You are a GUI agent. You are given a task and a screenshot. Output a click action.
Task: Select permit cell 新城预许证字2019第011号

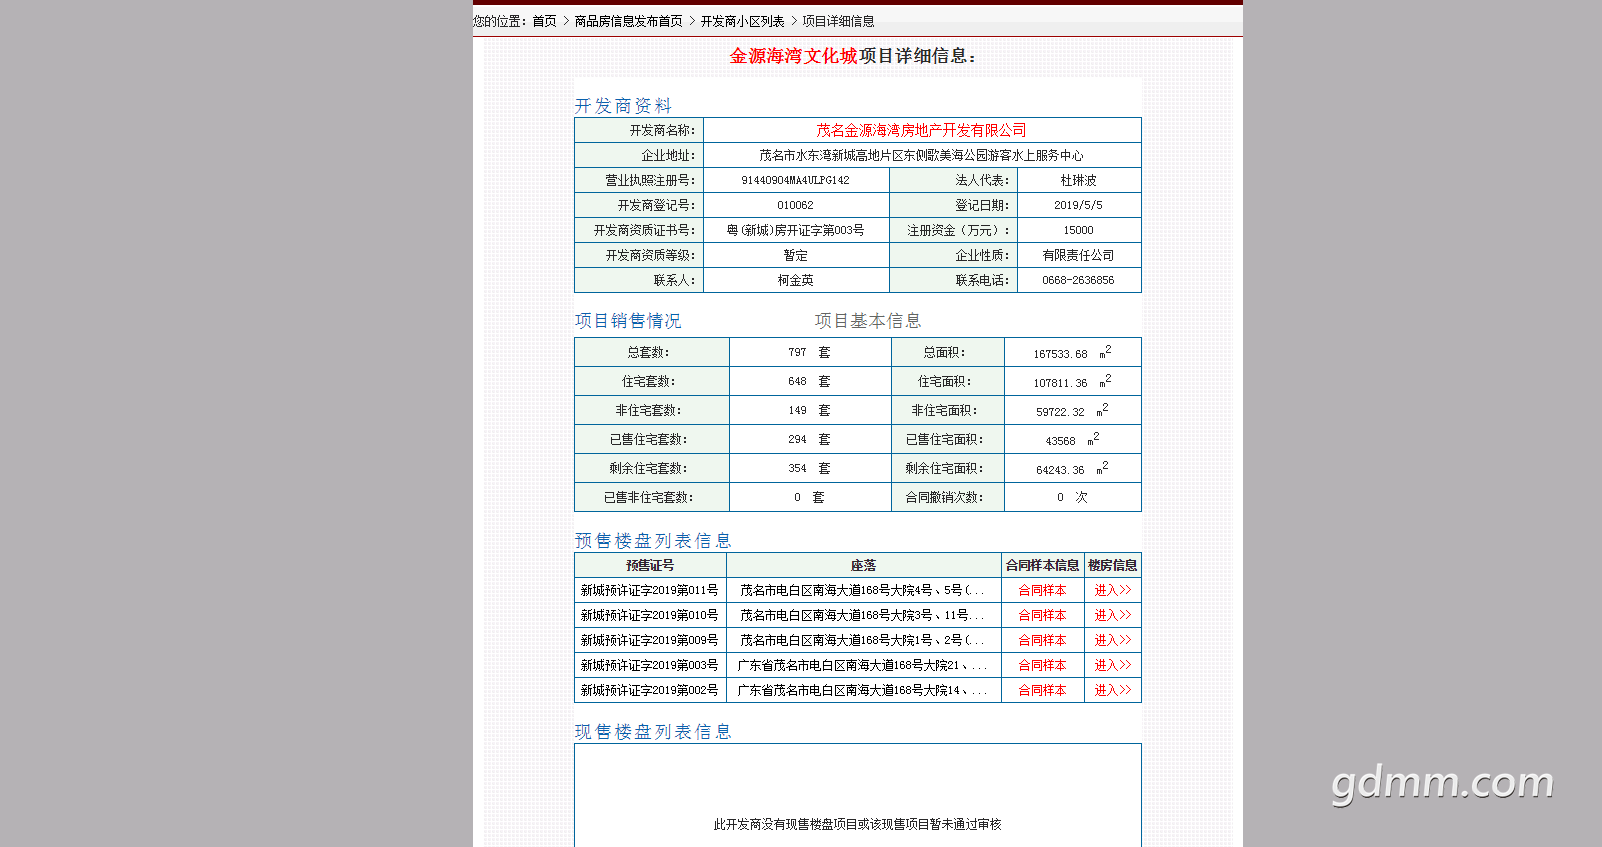(x=650, y=590)
